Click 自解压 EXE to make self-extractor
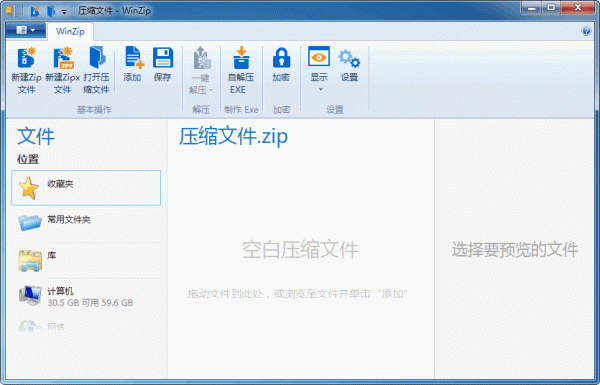This screenshot has width=600, height=385. (241, 70)
